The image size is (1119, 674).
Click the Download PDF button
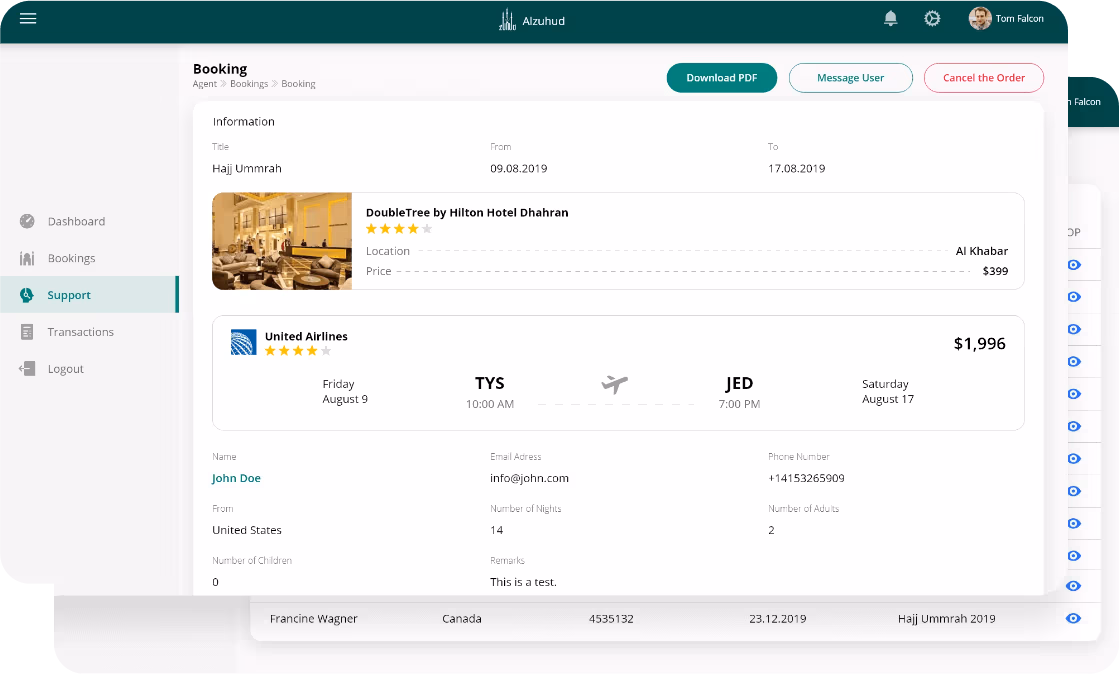click(x=721, y=78)
